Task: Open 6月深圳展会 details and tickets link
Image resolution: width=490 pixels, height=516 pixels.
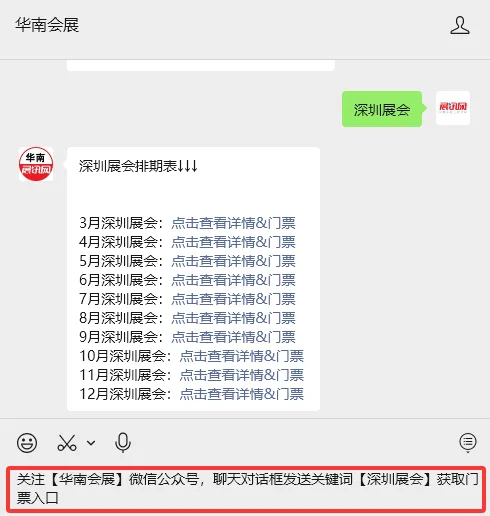Action: [x=233, y=280]
